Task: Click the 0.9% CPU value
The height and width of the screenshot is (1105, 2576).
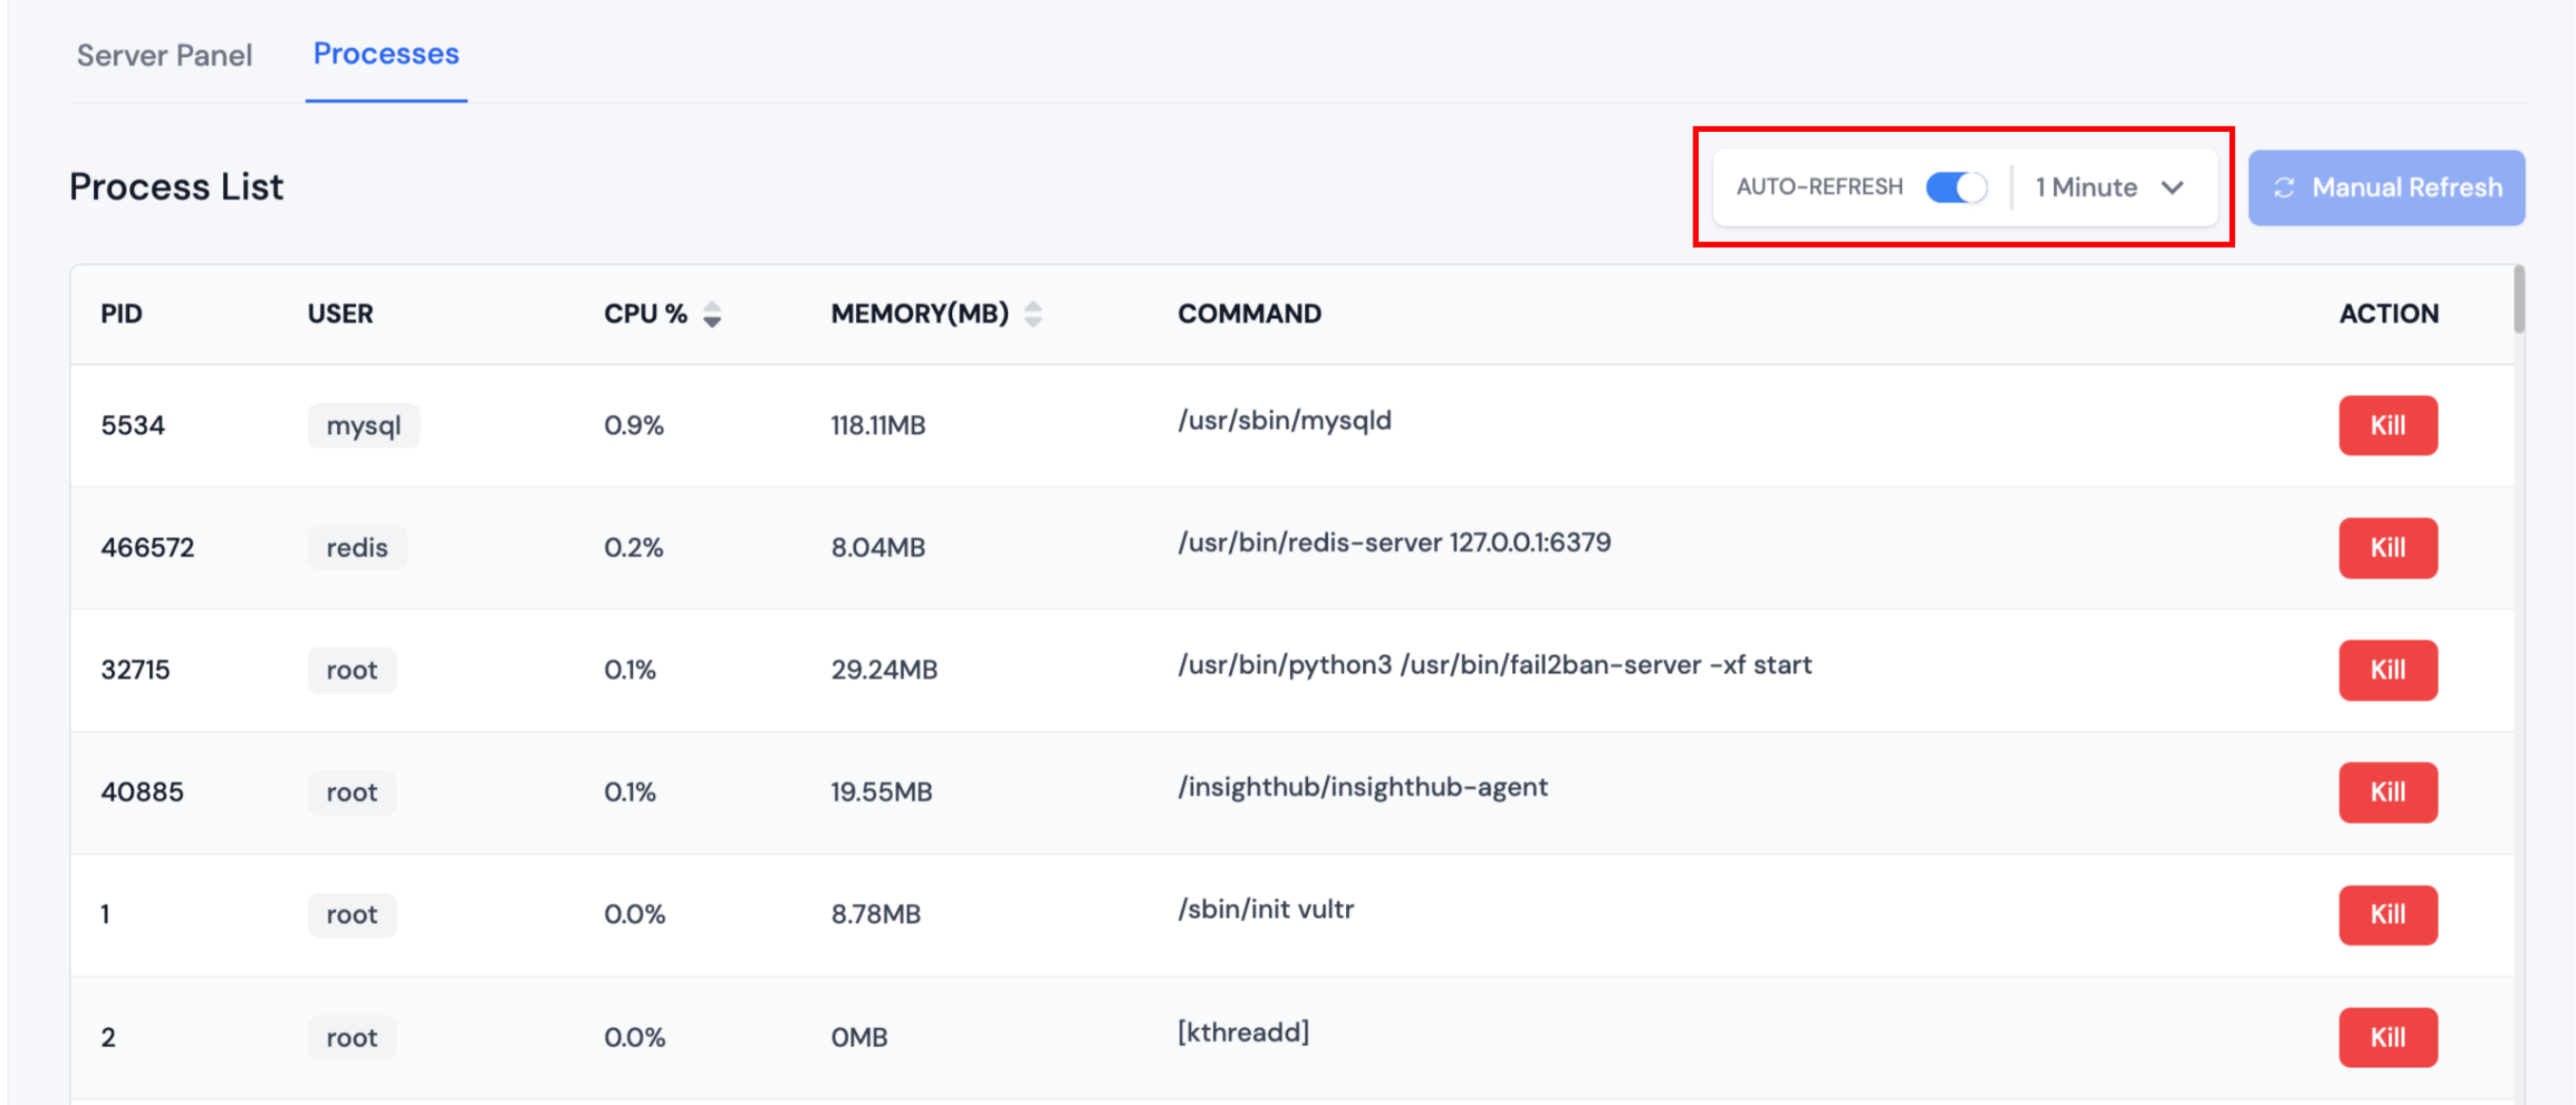Action: [633, 425]
